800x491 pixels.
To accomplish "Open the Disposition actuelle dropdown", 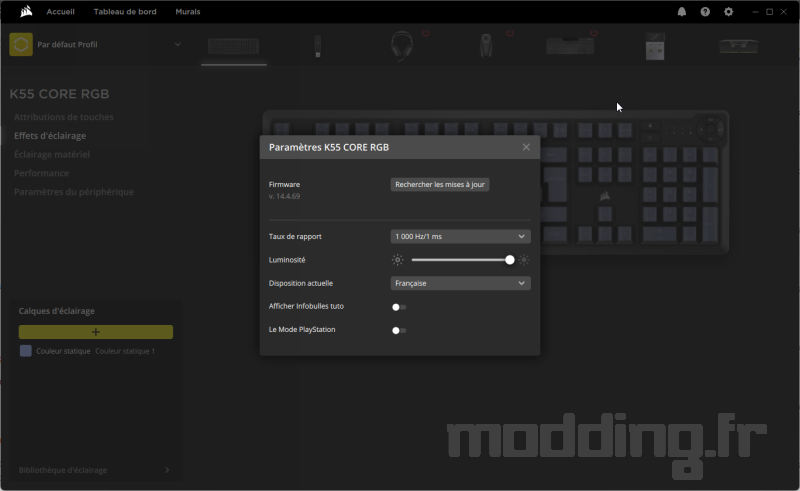I will tap(461, 283).
